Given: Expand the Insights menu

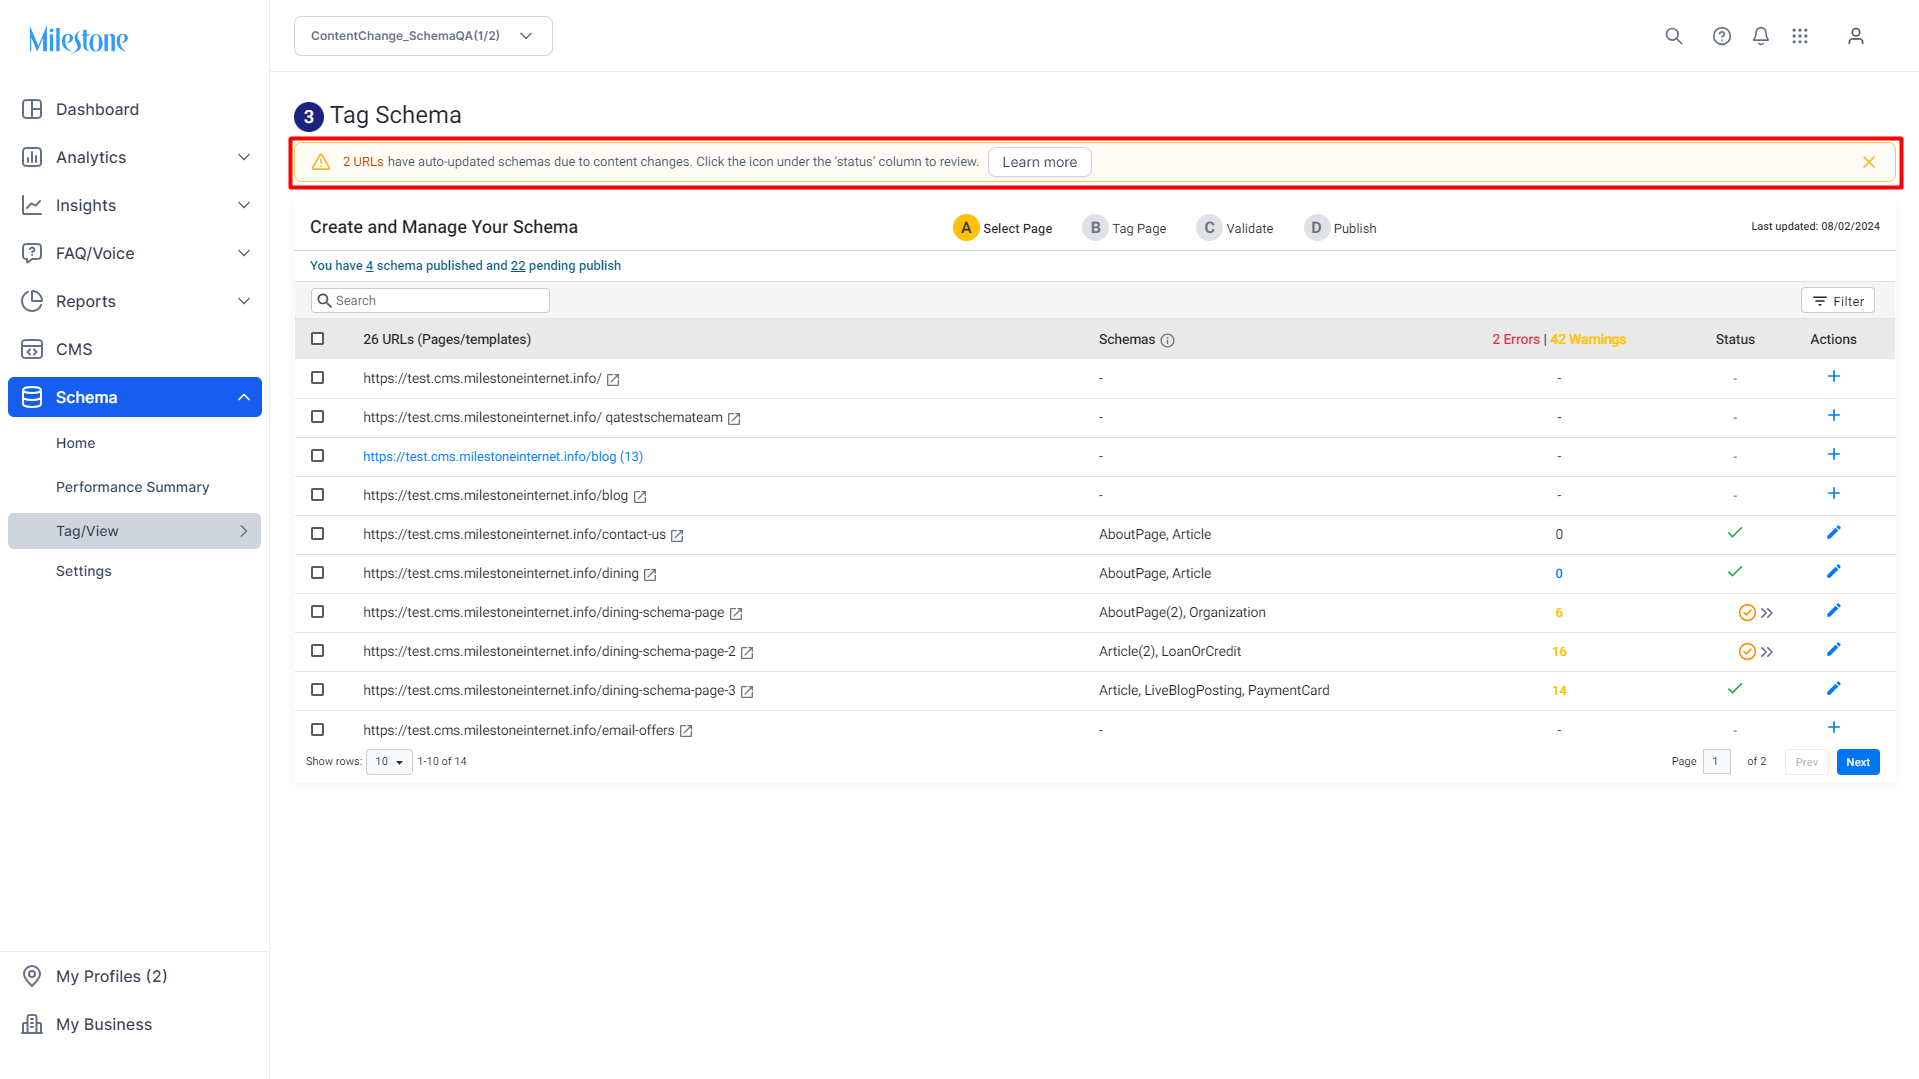Looking at the screenshot, I should click(x=244, y=205).
